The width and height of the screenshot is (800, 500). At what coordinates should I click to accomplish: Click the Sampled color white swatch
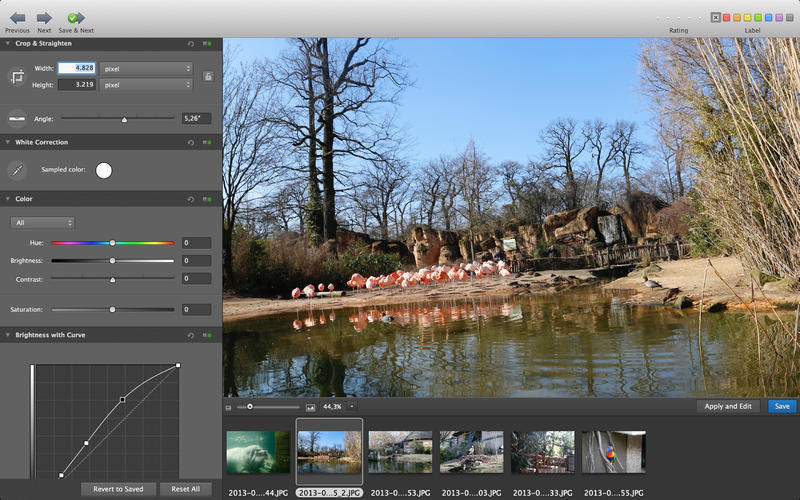(104, 170)
